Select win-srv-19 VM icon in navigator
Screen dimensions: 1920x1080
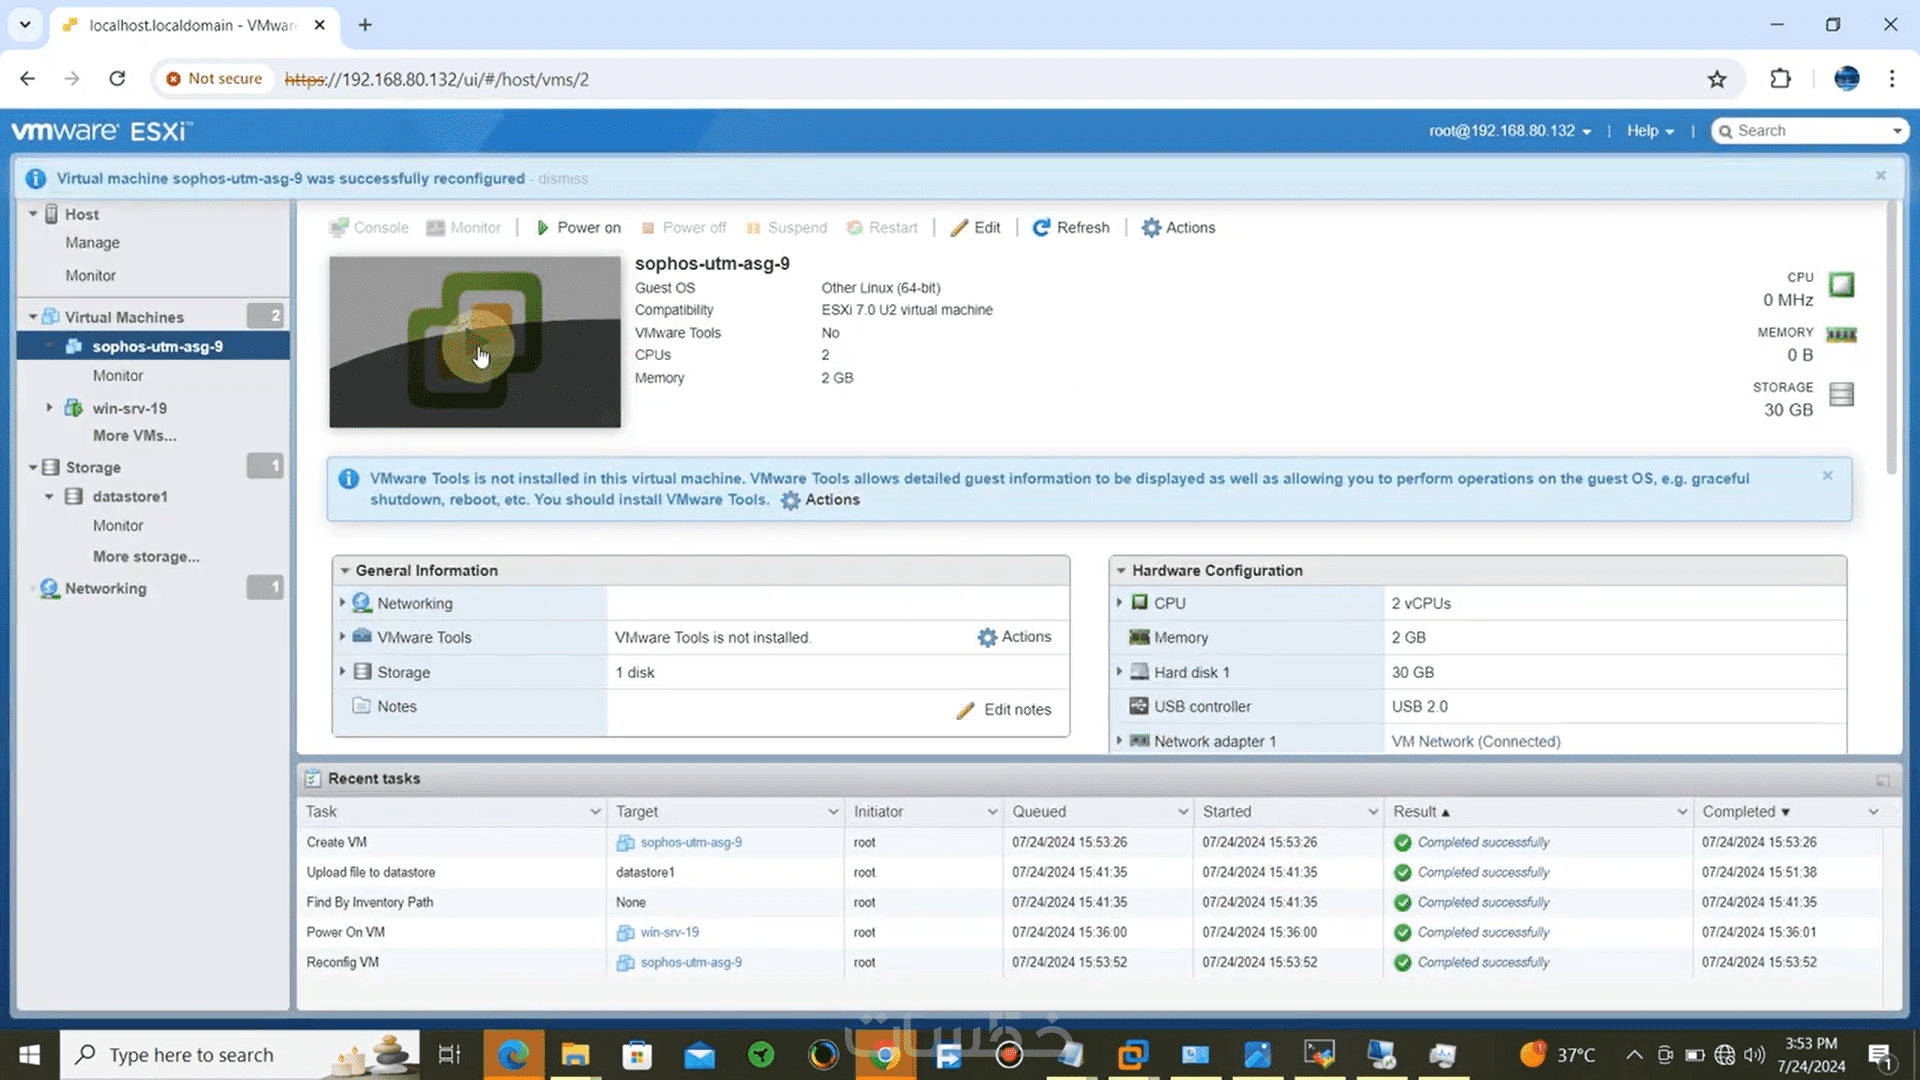74,408
